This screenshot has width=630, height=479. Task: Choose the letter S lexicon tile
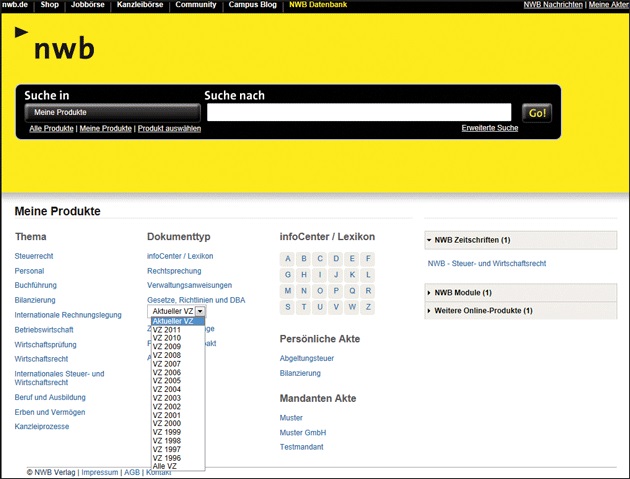coord(289,307)
